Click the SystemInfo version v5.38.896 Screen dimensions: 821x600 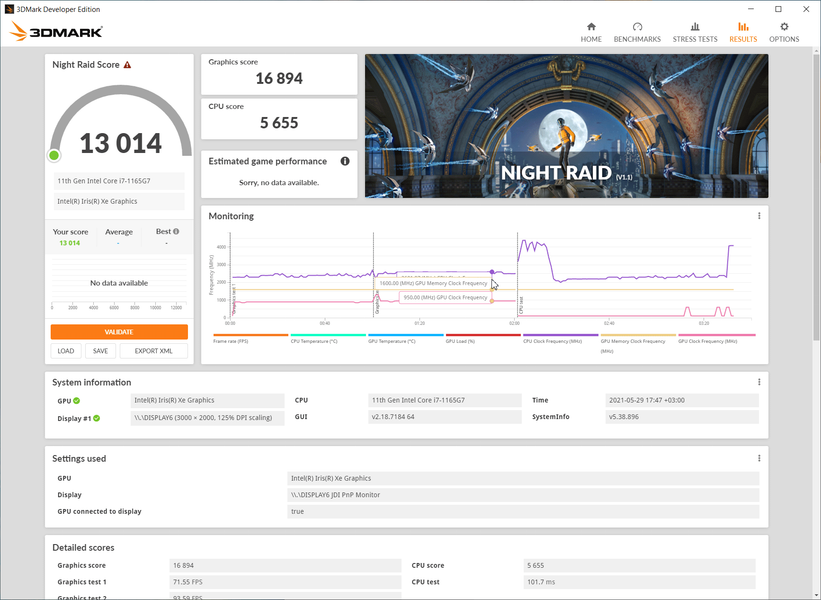[x=682, y=417]
